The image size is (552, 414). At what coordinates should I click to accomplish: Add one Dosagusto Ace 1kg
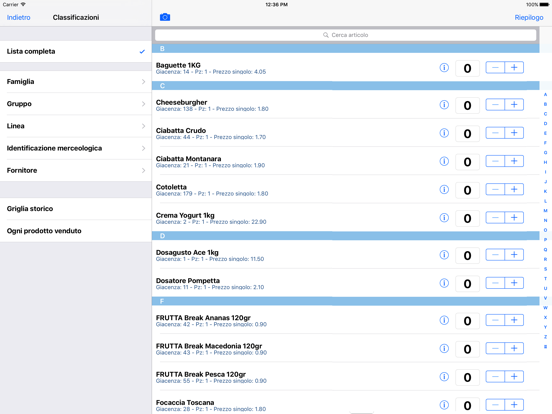coord(514,255)
